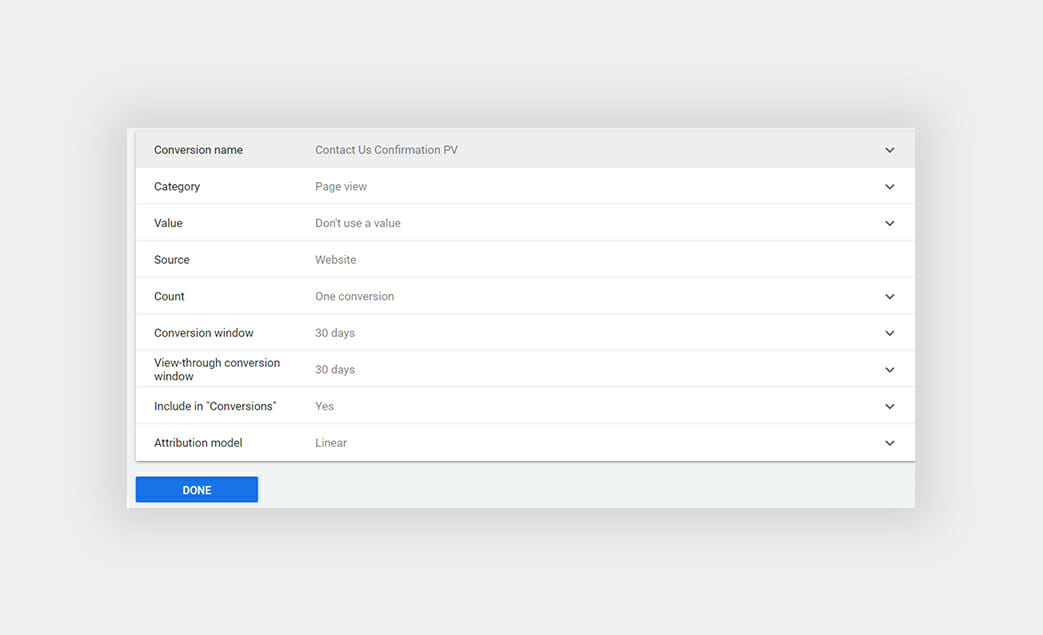The image size is (1043, 635).
Task: Click the "Count" row label
Action: tap(169, 297)
